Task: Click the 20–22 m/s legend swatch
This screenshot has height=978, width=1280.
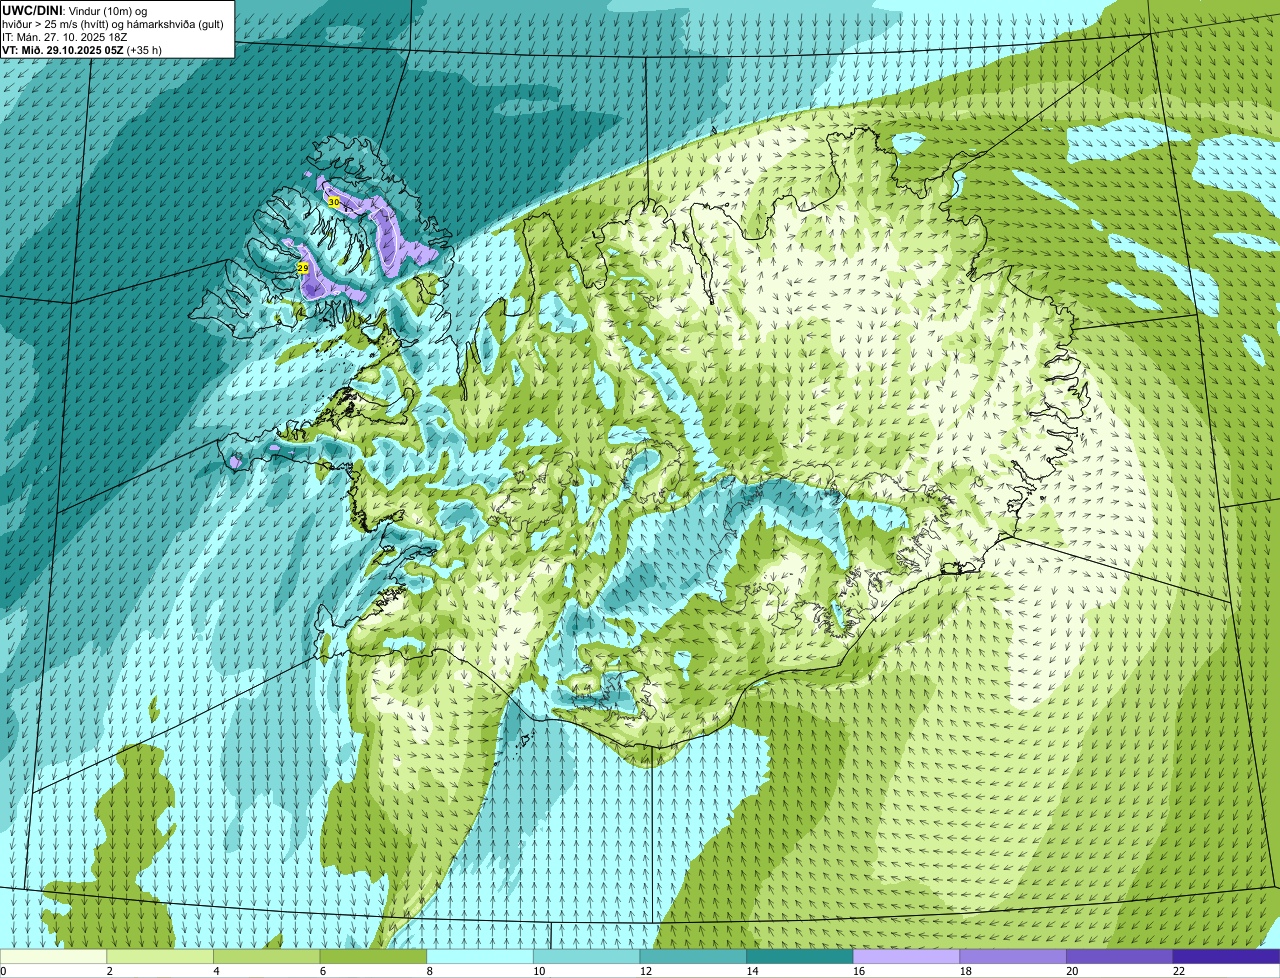Action: (1120, 956)
